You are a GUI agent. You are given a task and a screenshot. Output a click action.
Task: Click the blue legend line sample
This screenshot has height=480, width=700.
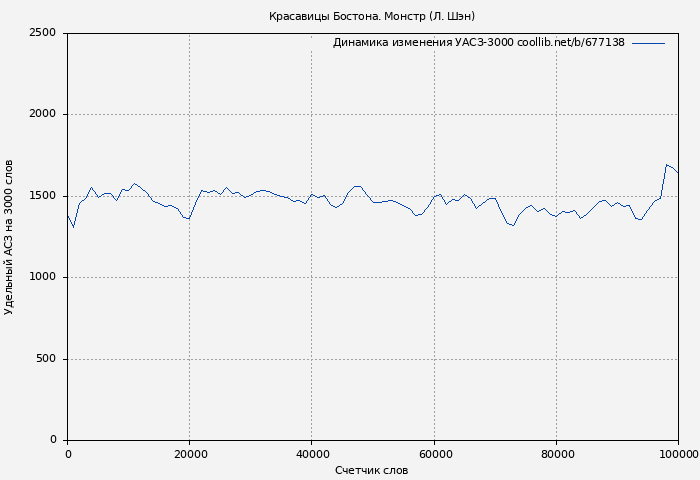(x=648, y=43)
